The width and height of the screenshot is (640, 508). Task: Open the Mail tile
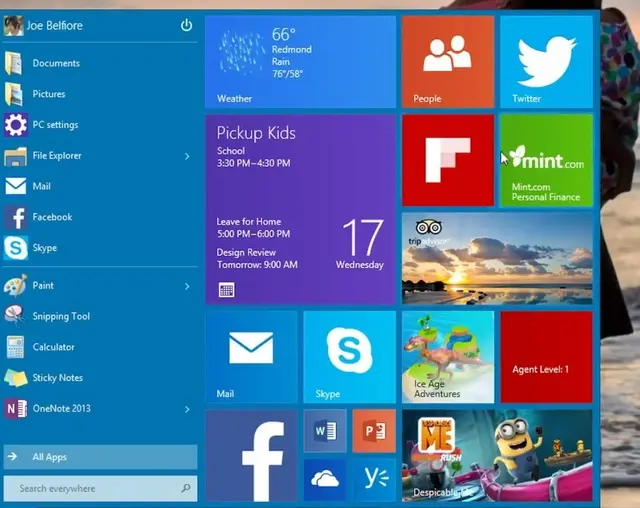(251, 357)
